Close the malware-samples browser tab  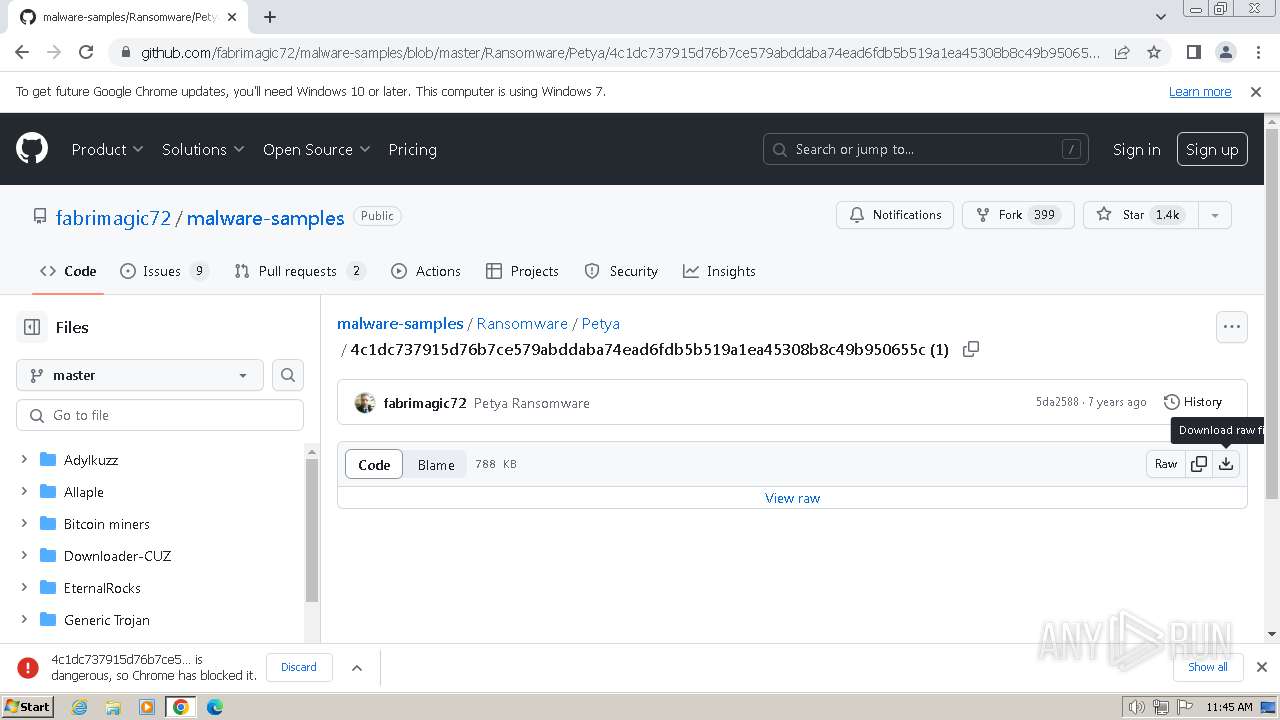[232, 17]
